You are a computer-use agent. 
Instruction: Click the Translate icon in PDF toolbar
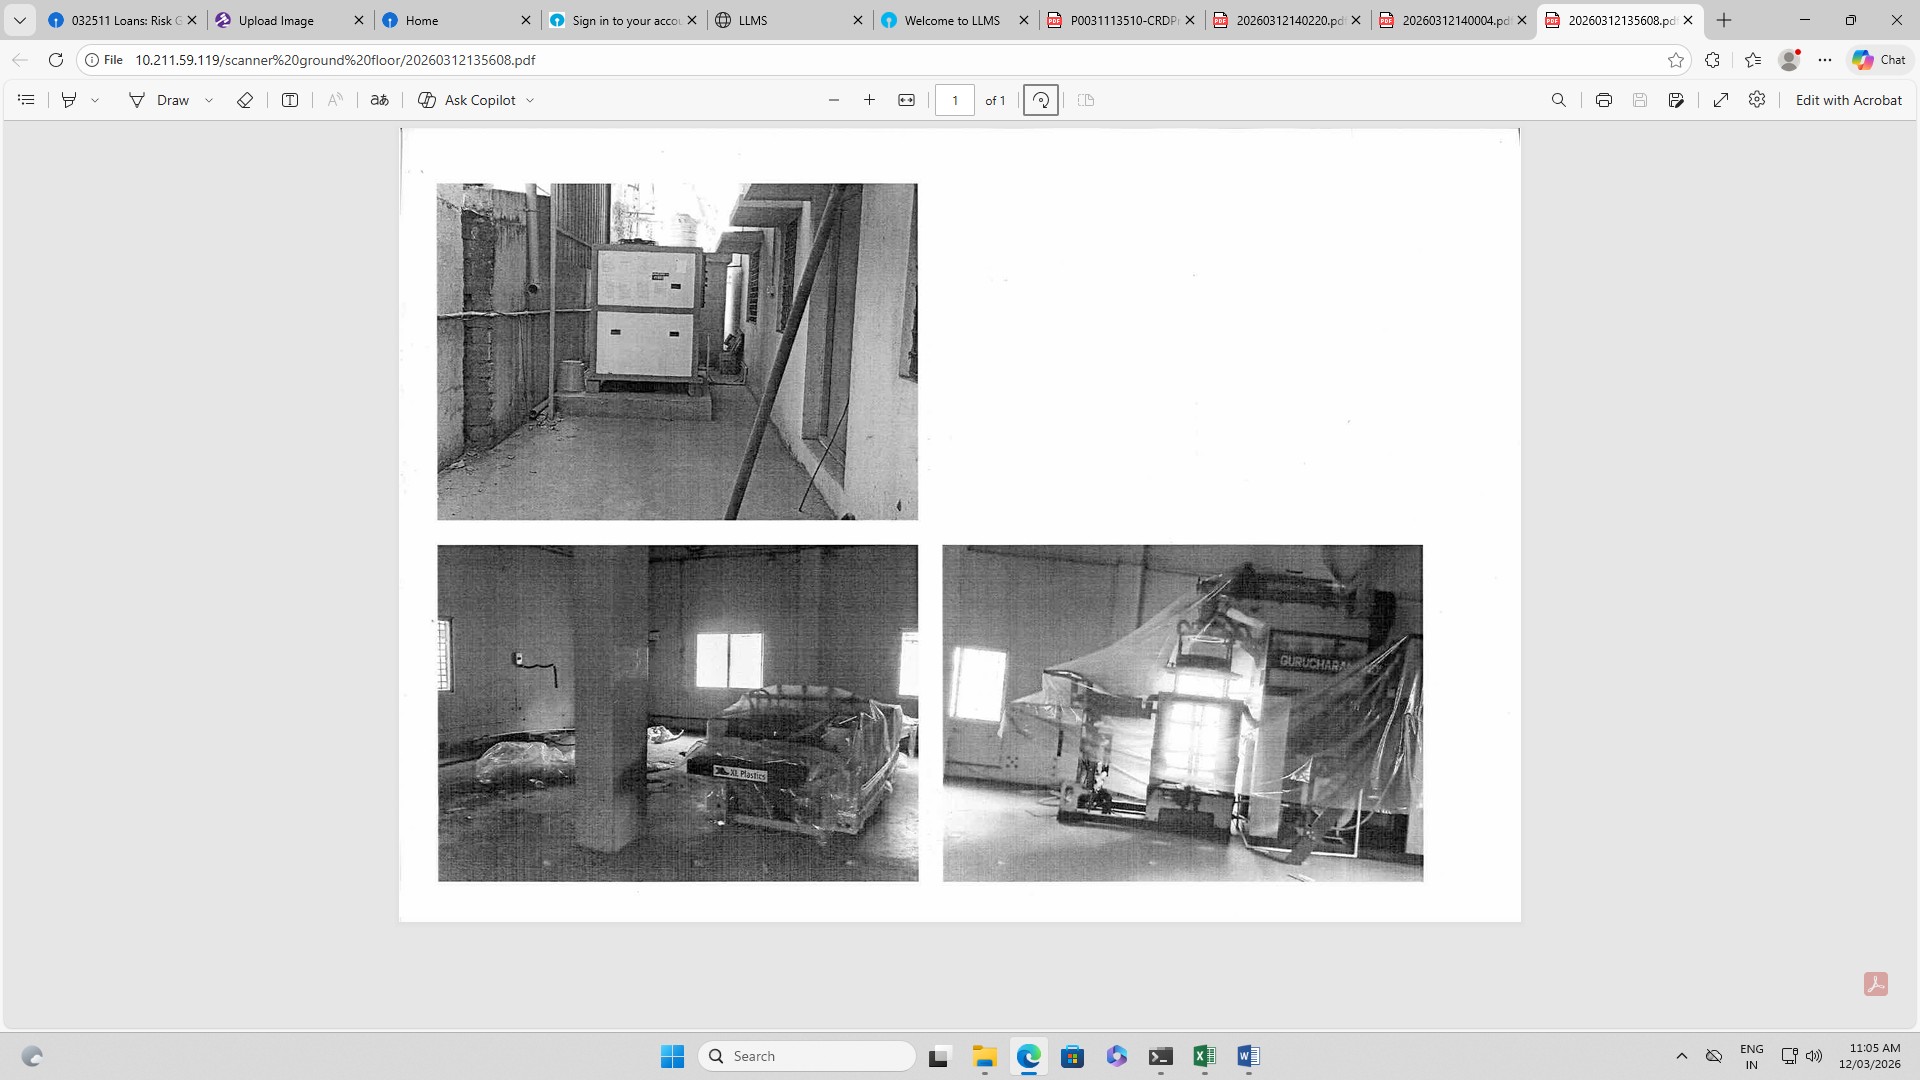380,100
